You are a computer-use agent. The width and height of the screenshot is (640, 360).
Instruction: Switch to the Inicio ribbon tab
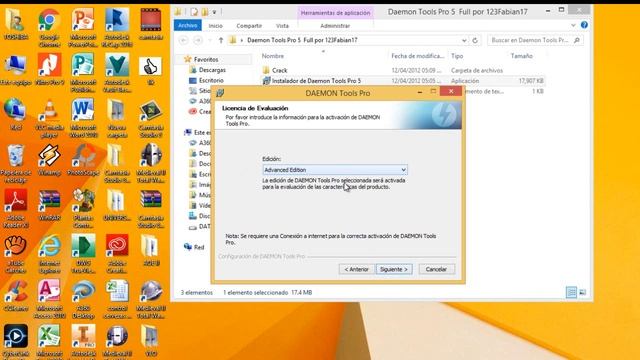[x=216, y=26]
